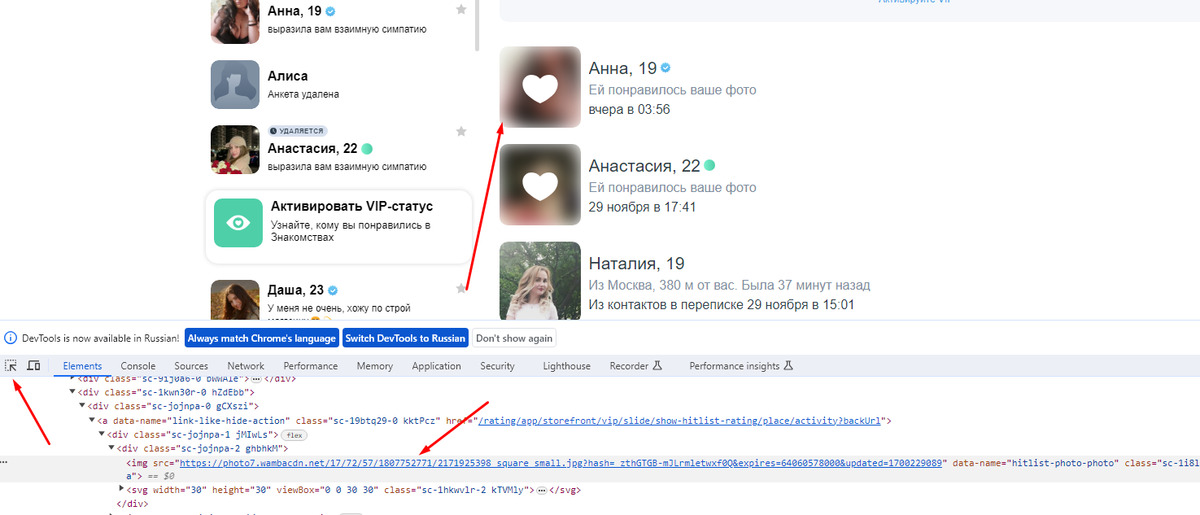Open Даша's avatar in the left list
Screen dimensions: 1200x515
(236, 299)
